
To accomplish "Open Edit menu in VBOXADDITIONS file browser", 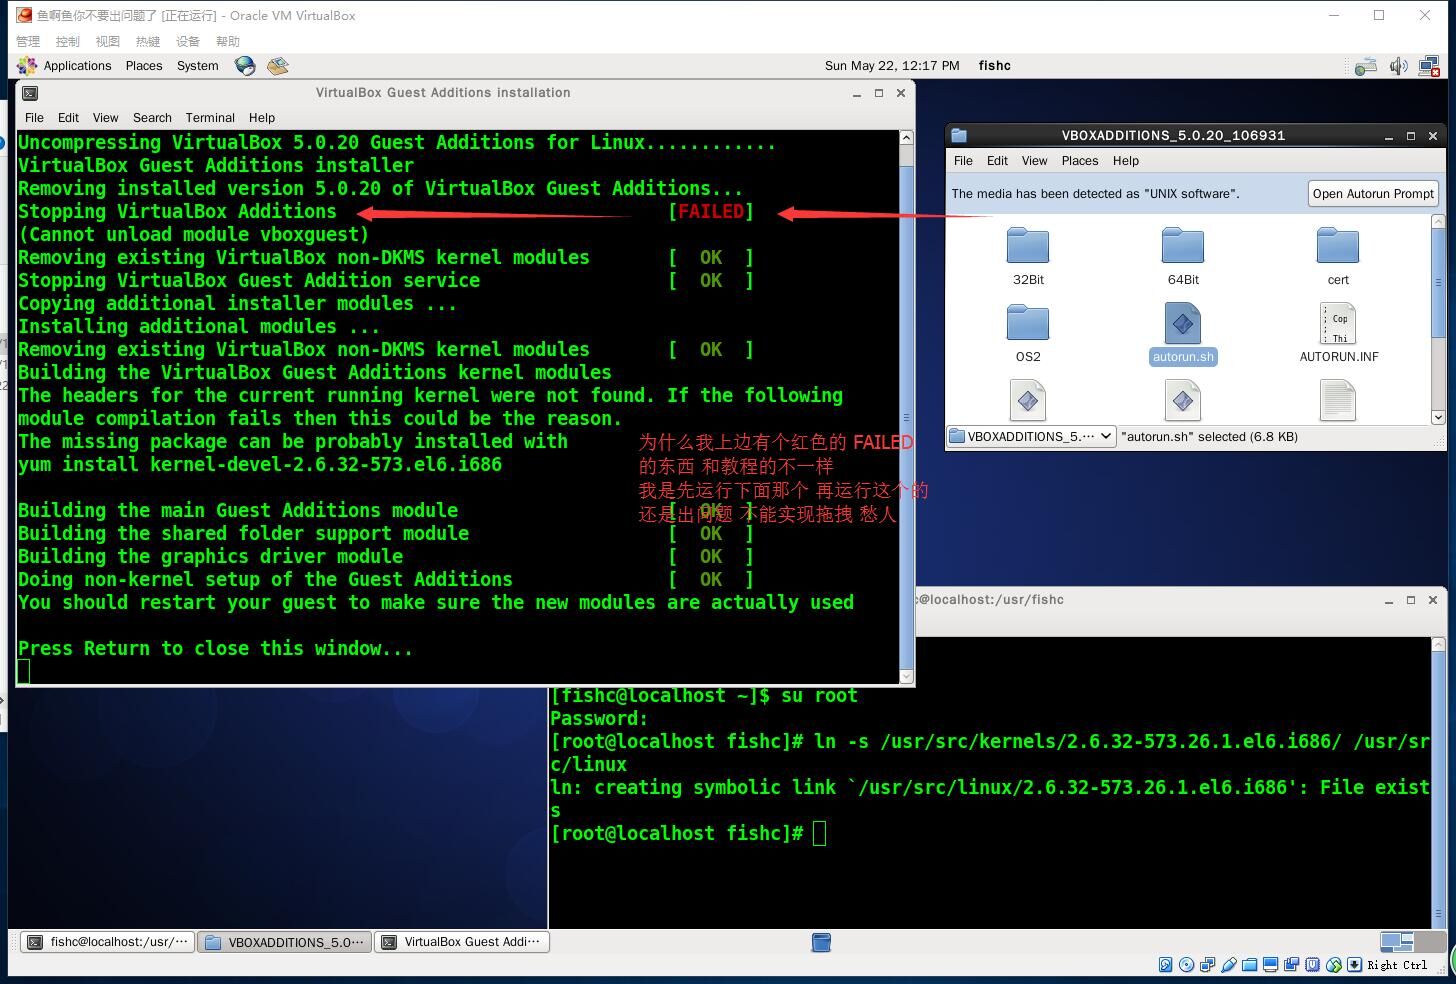I will point(997,161).
